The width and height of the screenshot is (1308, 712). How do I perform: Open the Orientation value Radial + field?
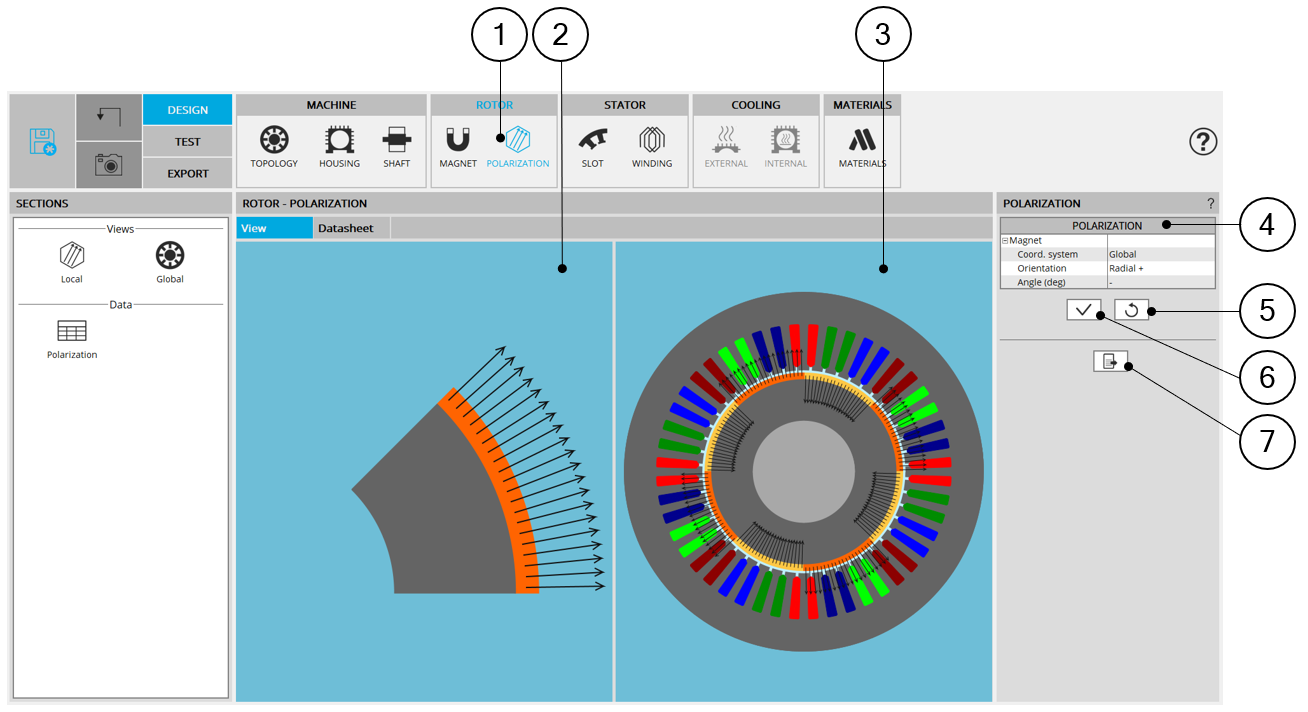point(1160,269)
